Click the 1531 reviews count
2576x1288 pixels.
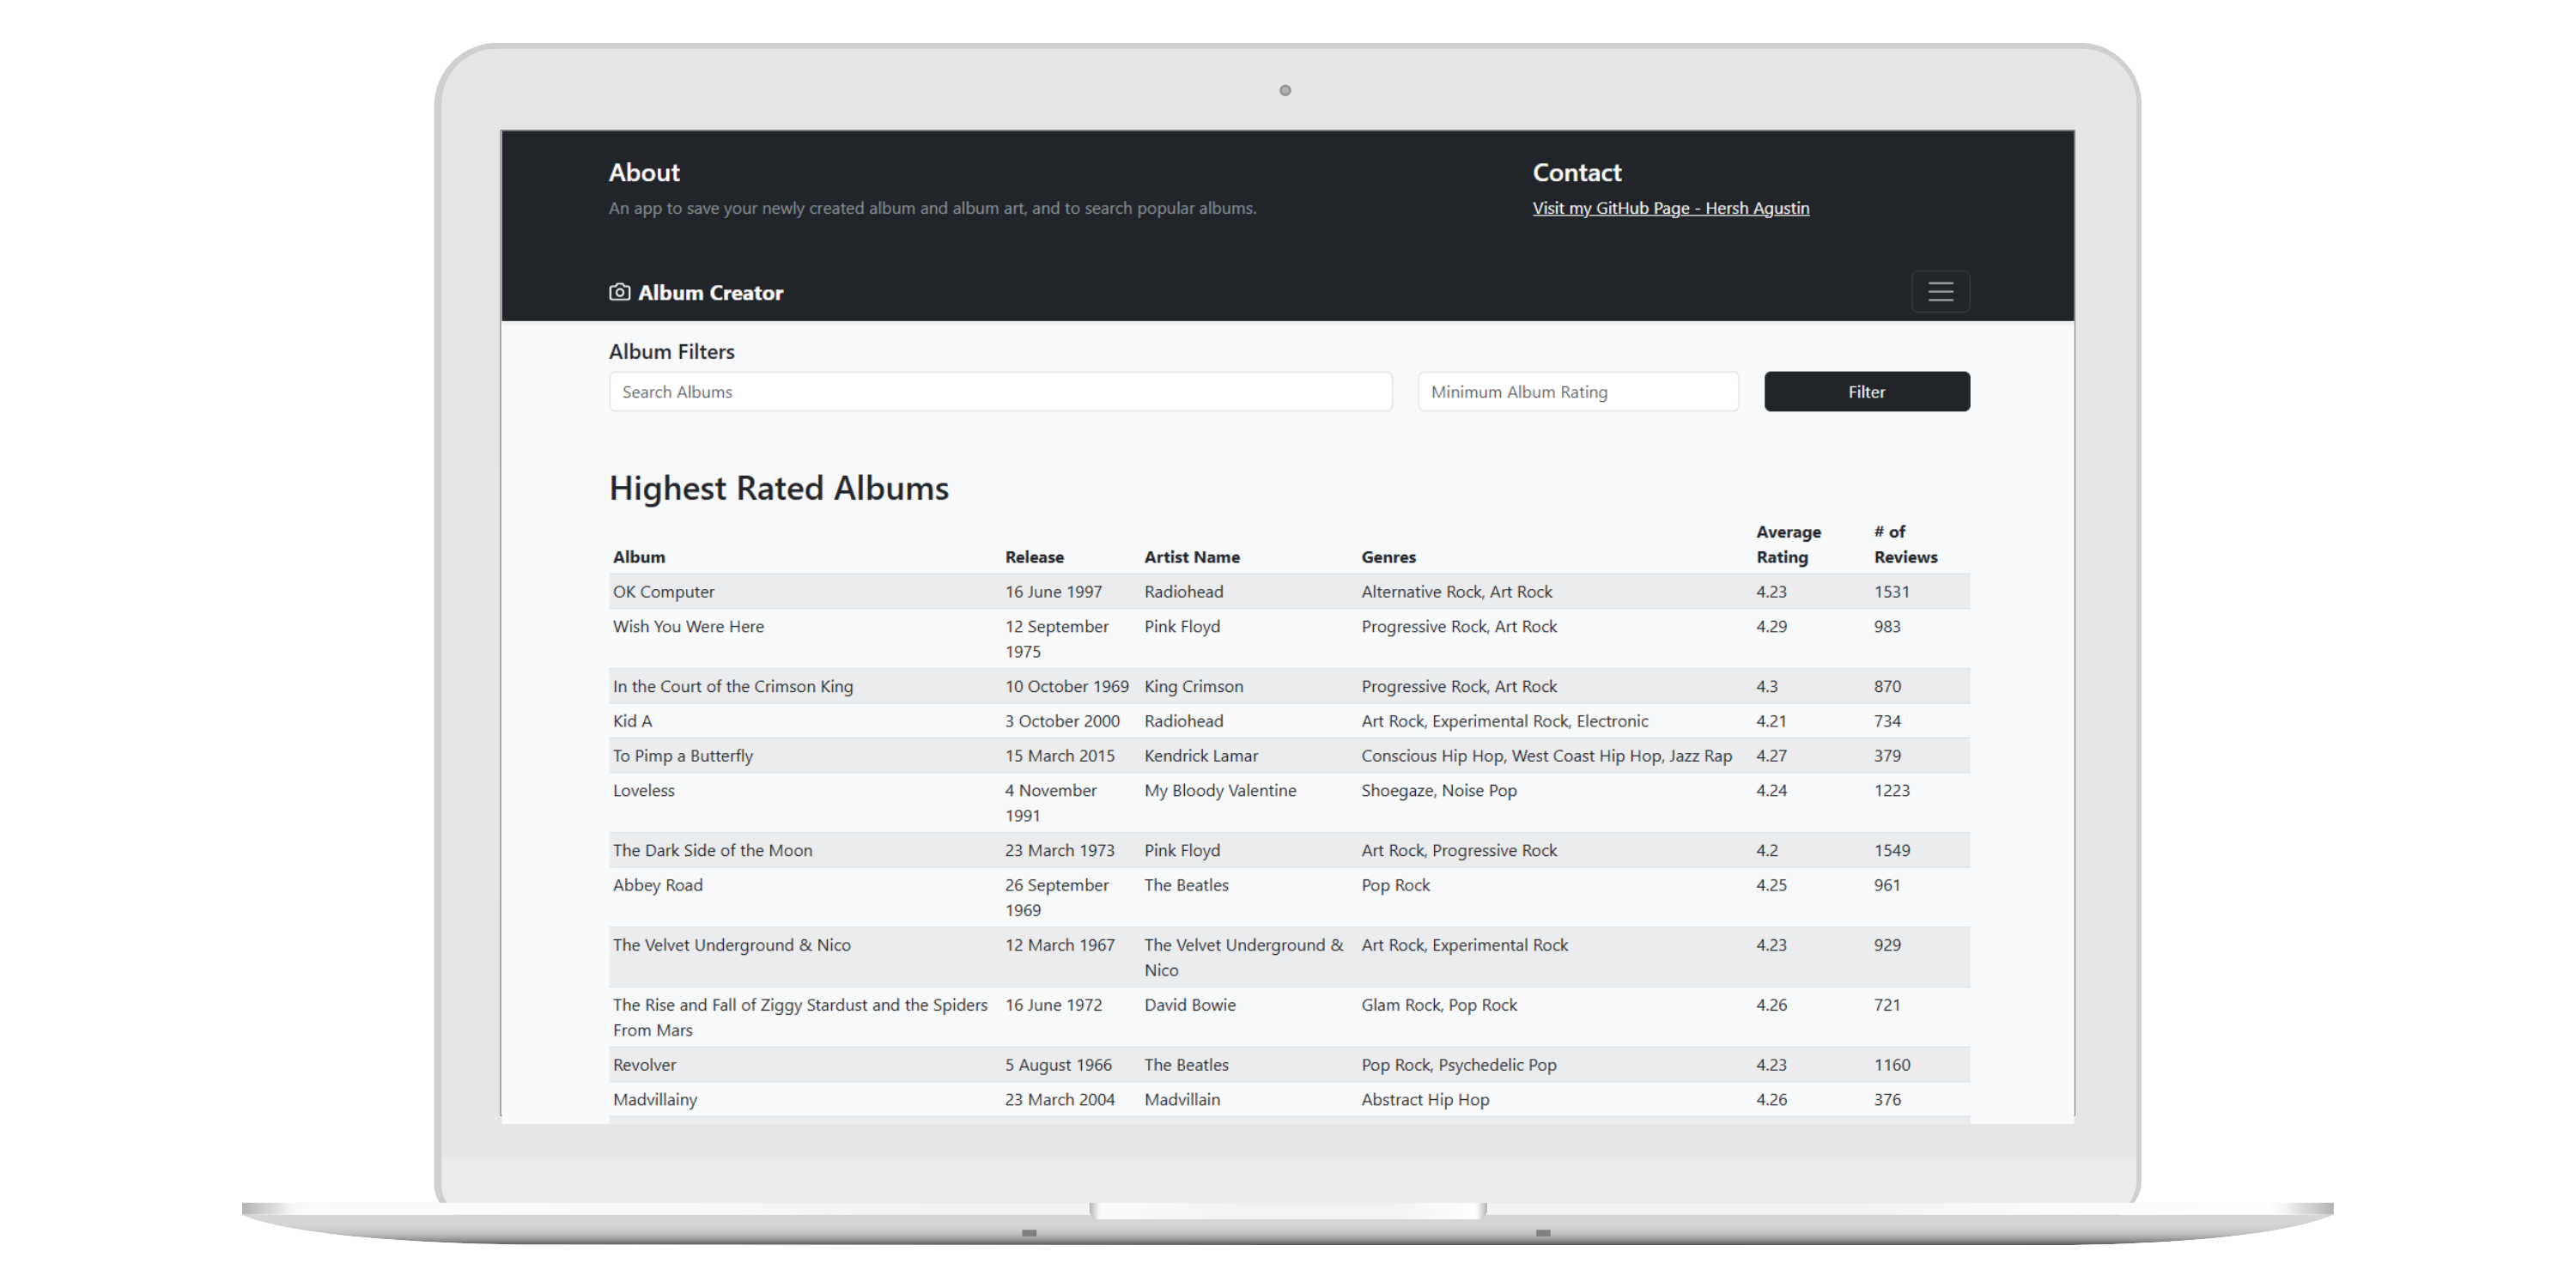tap(1892, 592)
